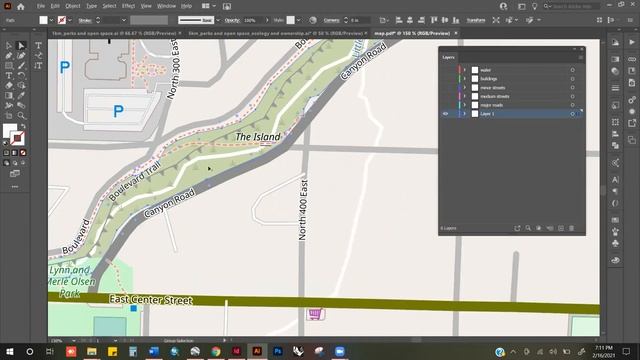This screenshot has width=640, height=360.
Task: Expand the buildings layer contents
Action: tap(464, 79)
